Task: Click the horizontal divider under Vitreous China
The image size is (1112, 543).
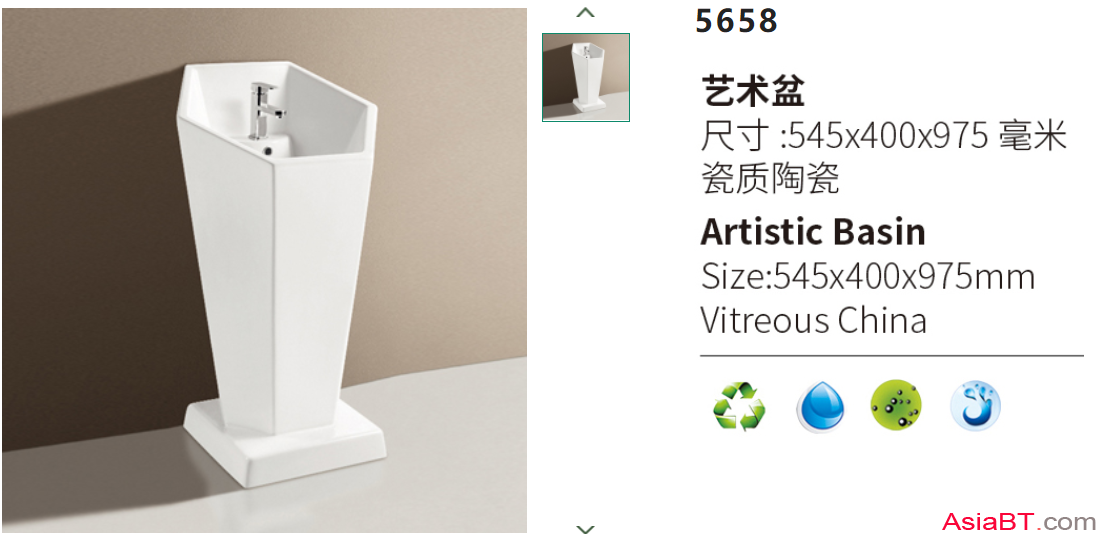Action: (x=891, y=355)
